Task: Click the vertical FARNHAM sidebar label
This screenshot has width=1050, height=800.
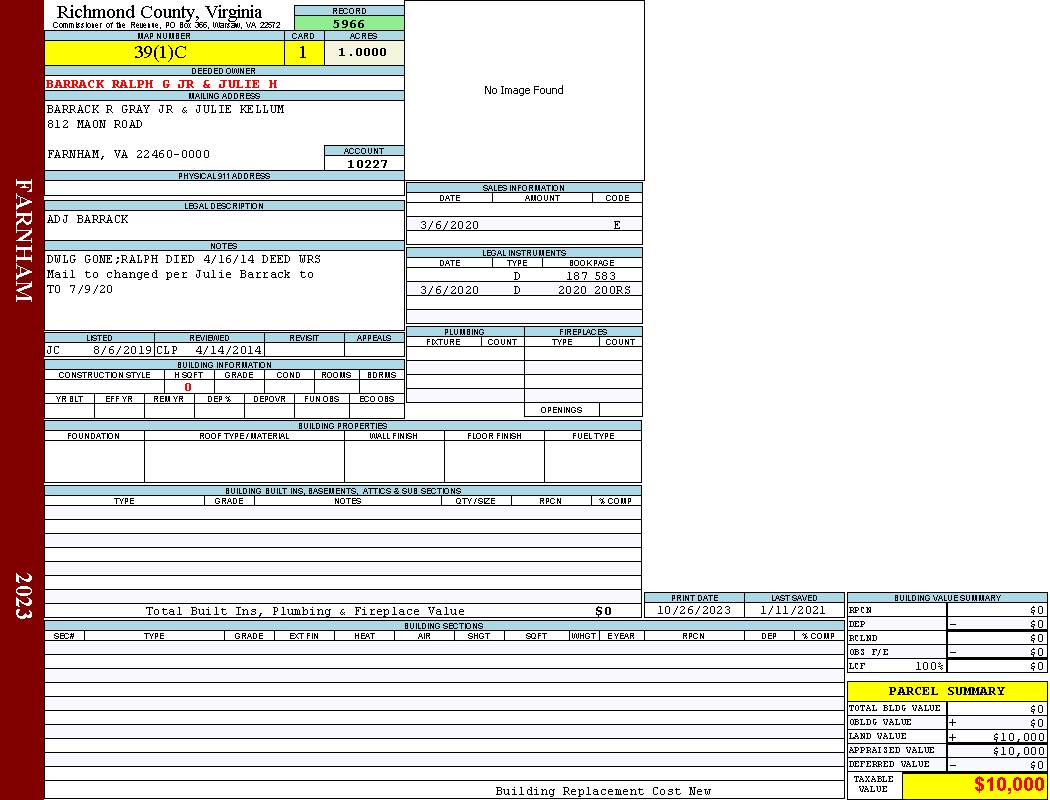Action: (x=23, y=240)
